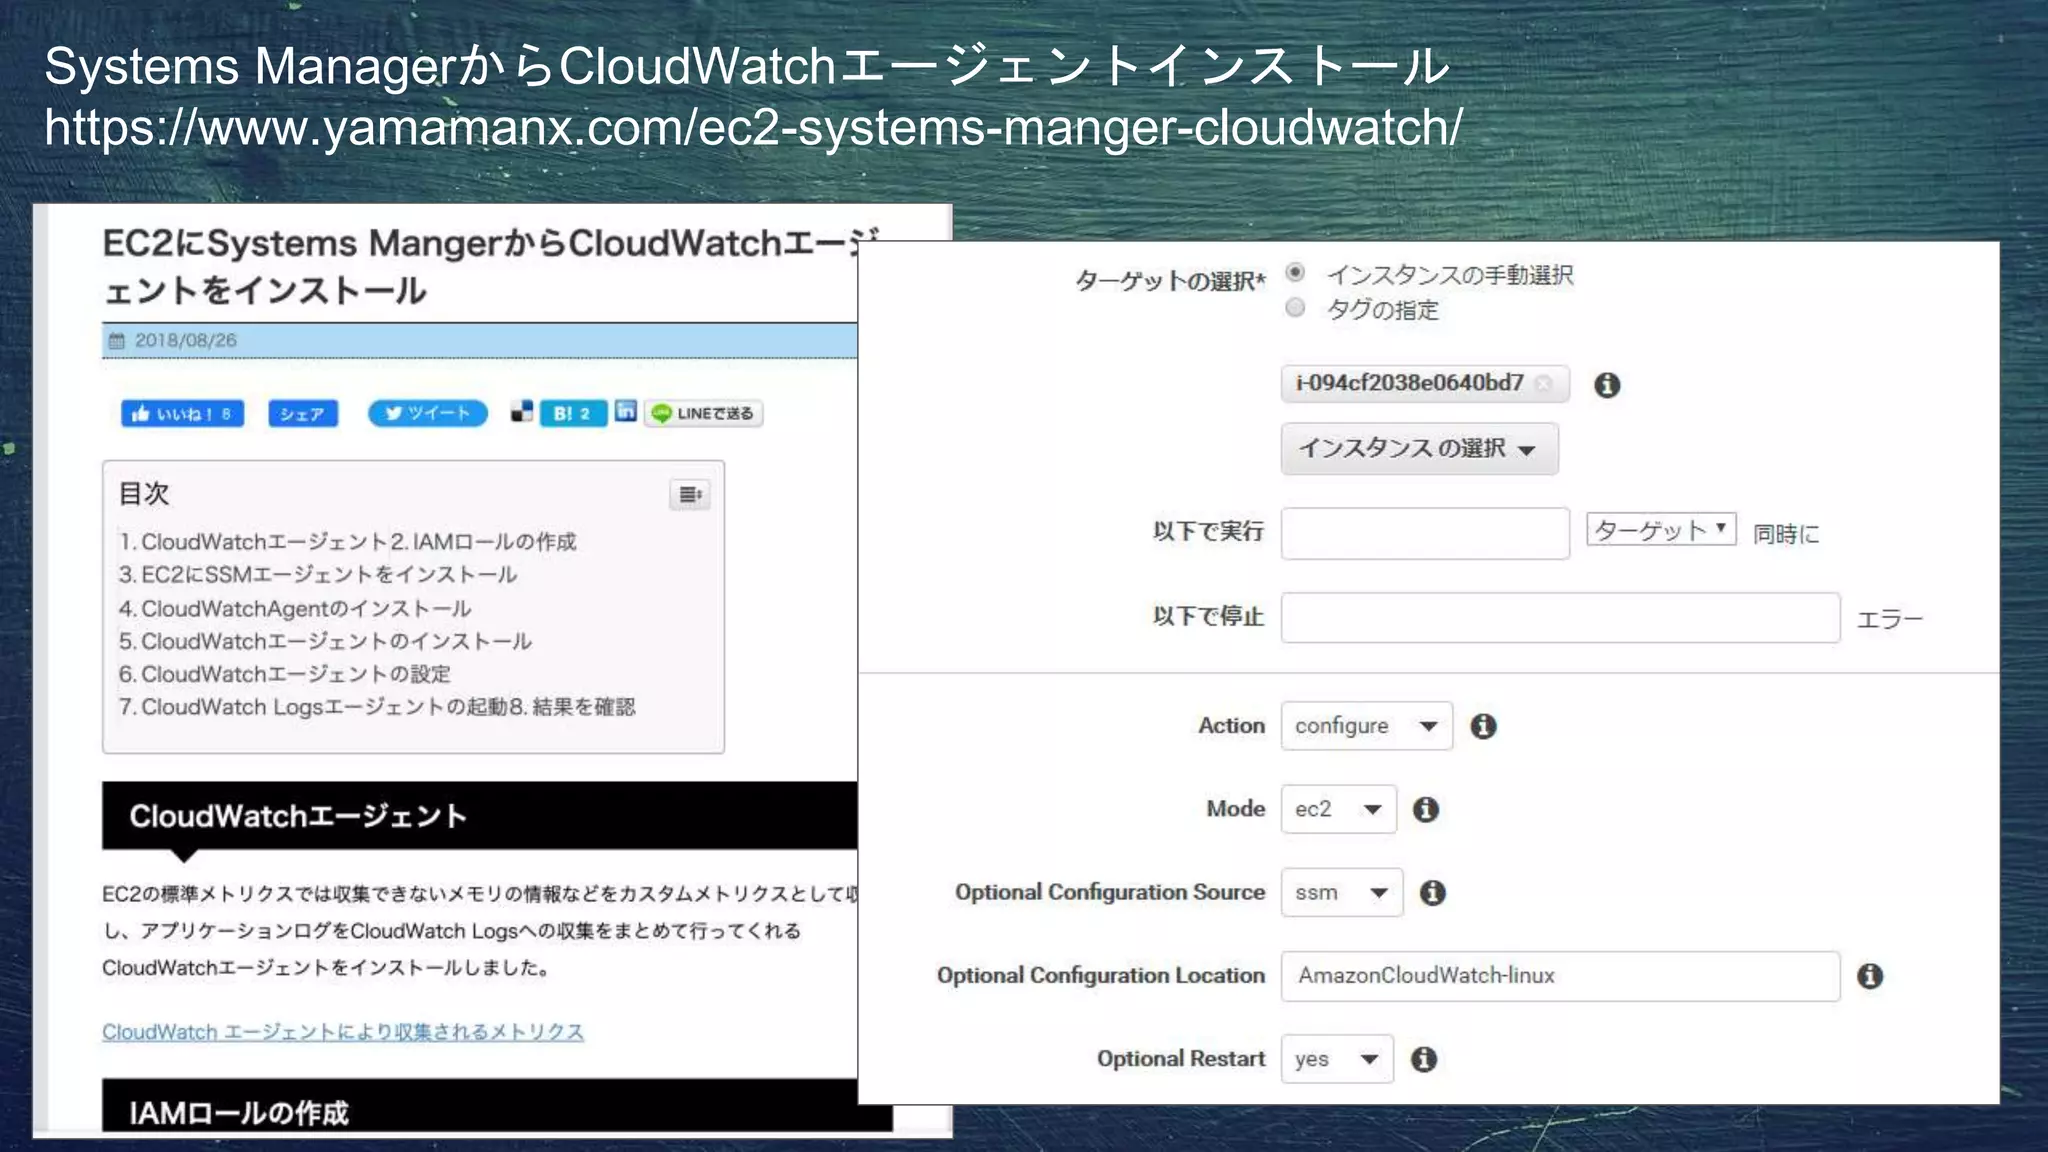
Task: Open TOC entry 4. CloudWatchAgentのインストール
Action: [295, 608]
